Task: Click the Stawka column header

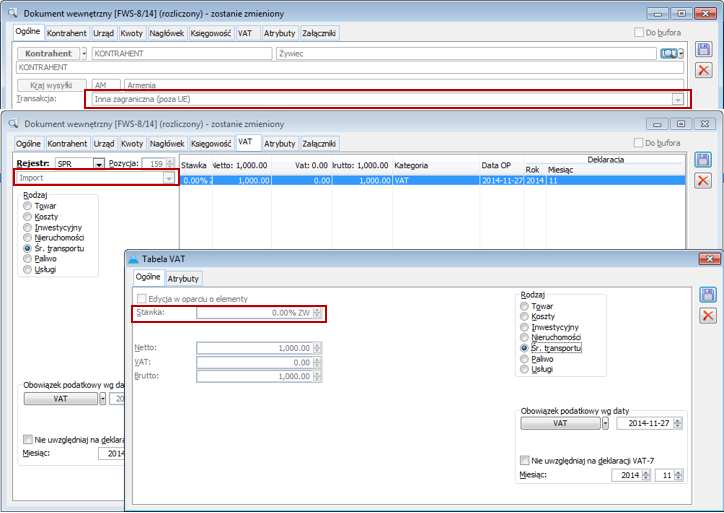Action: tap(194, 165)
